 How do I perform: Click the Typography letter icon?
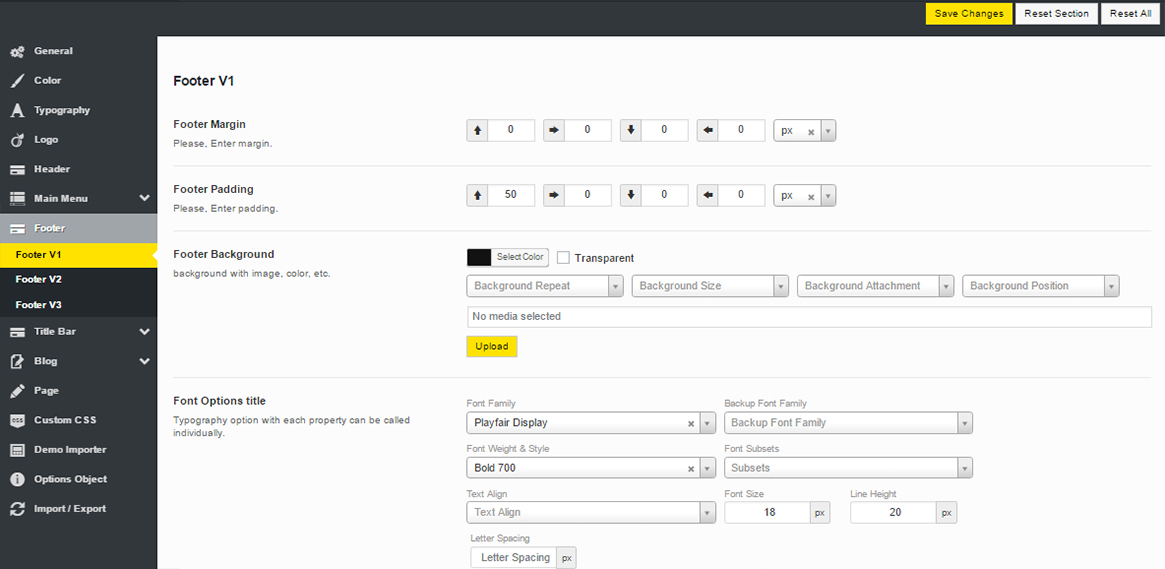click(x=17, y=110)
